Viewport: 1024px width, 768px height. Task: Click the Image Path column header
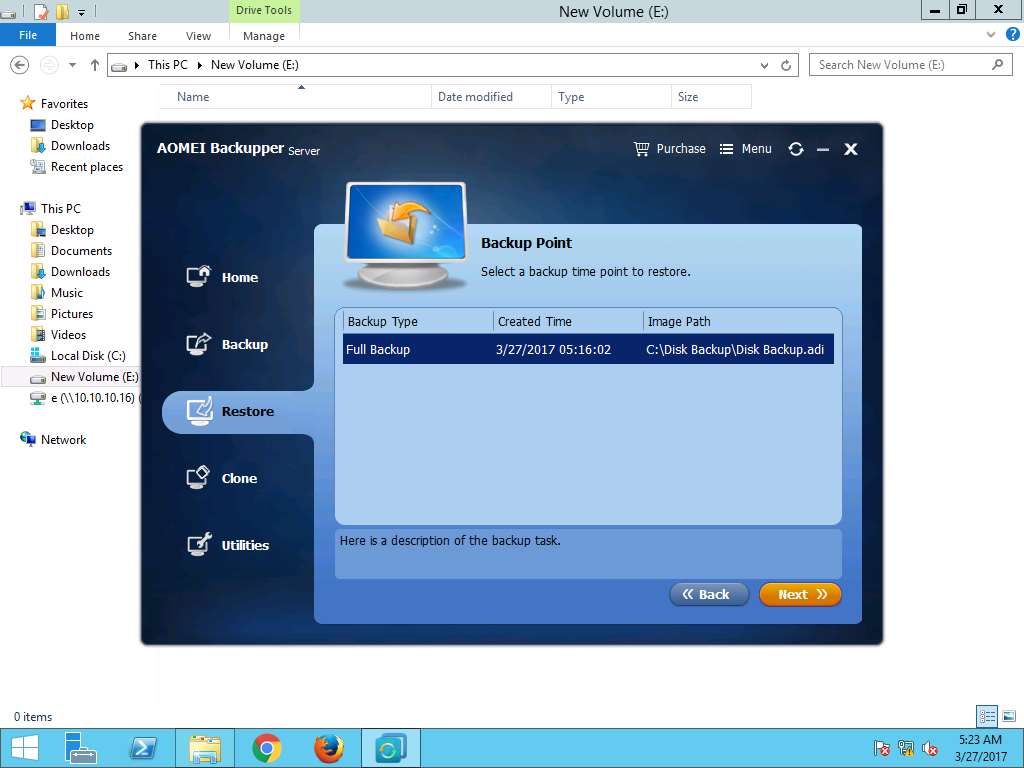[739, 321]
